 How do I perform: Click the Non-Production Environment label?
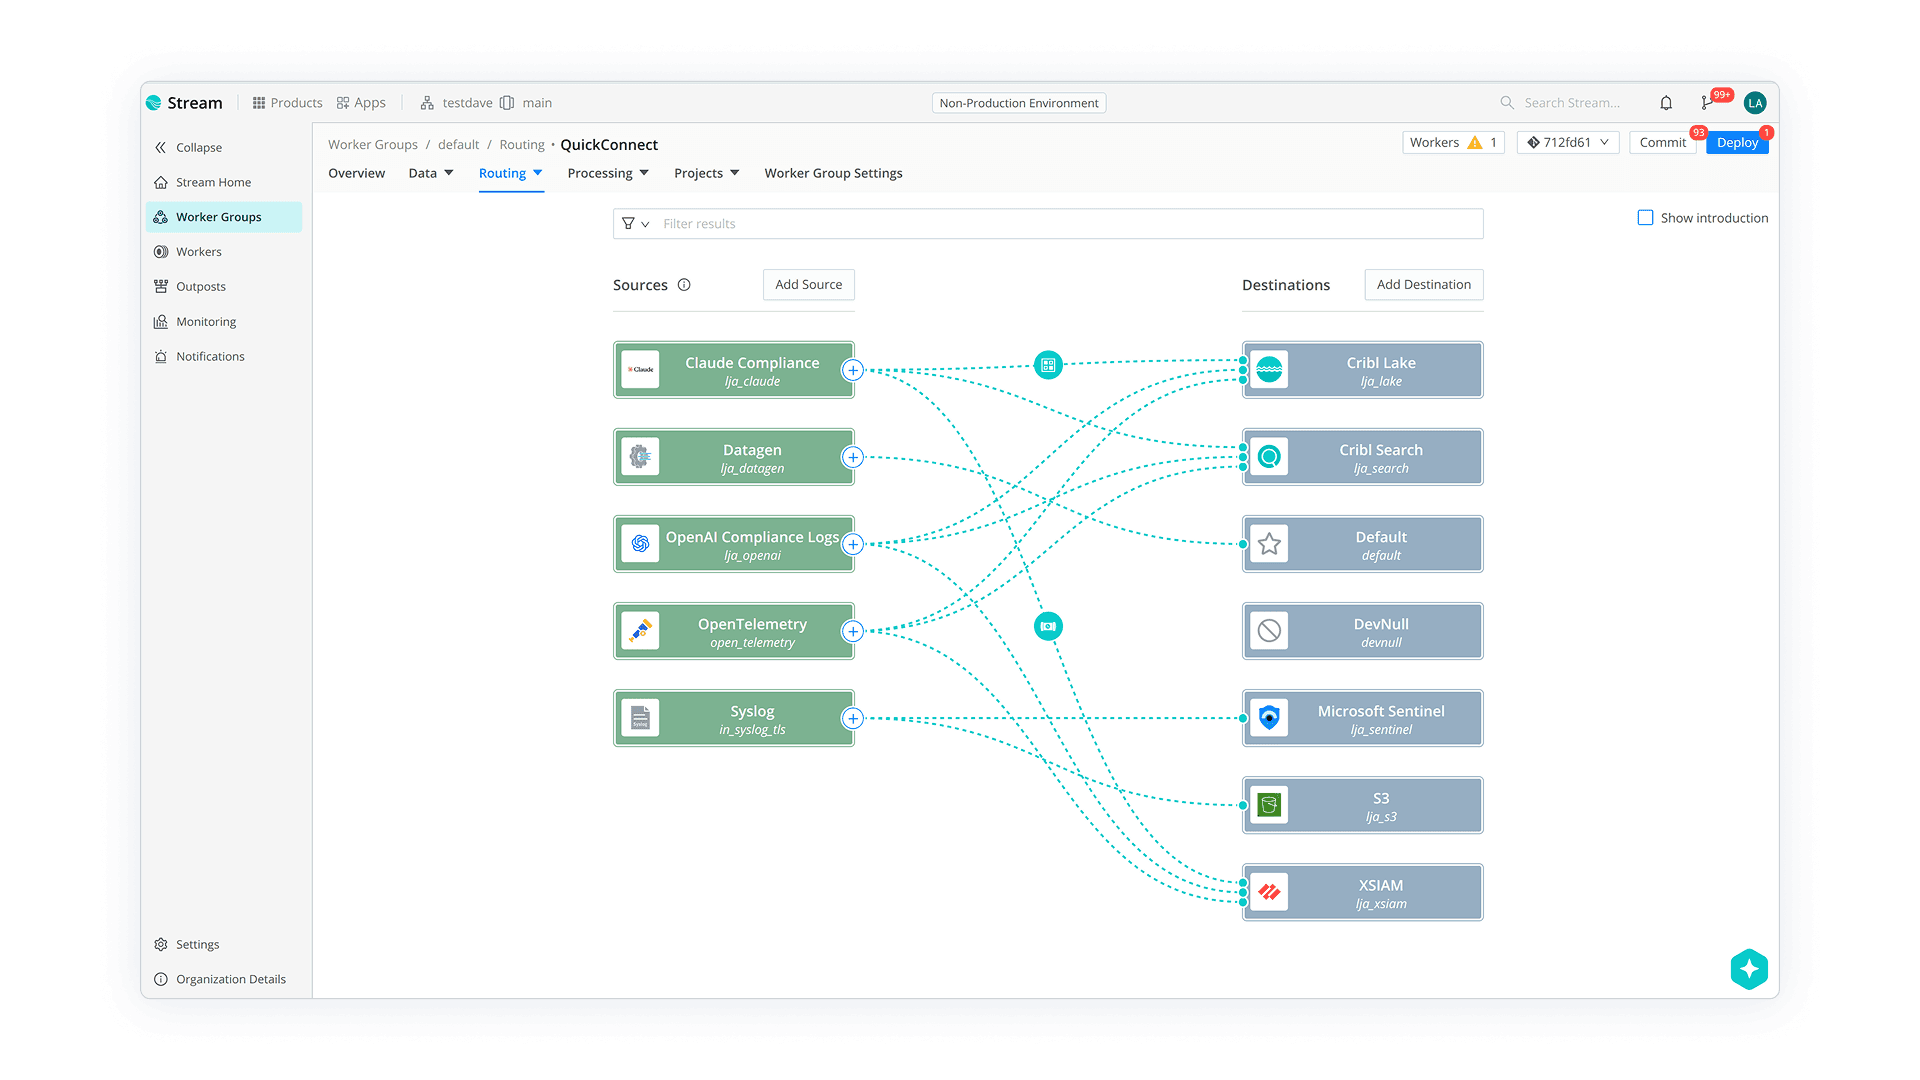[x=1019, y=103]
